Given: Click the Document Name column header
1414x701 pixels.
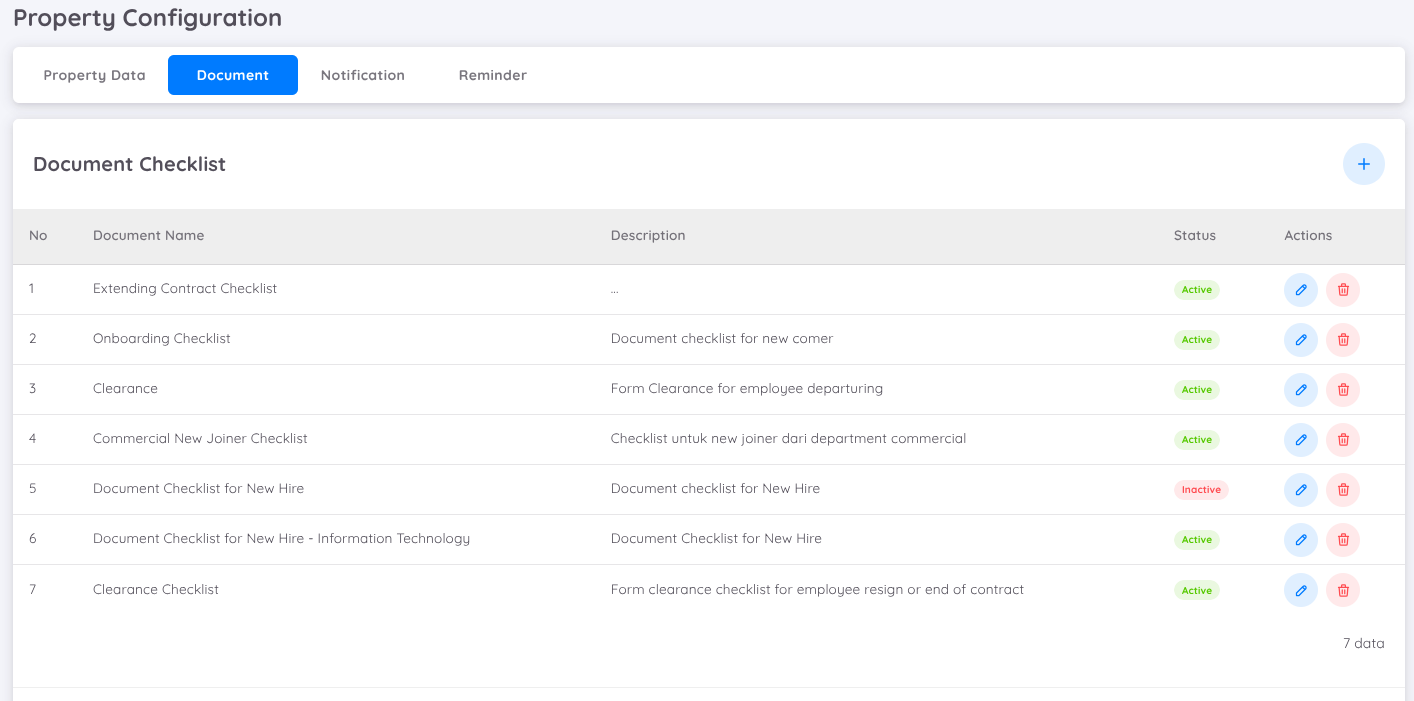Looking at the screenshot, I should click(x=148, y=236).
